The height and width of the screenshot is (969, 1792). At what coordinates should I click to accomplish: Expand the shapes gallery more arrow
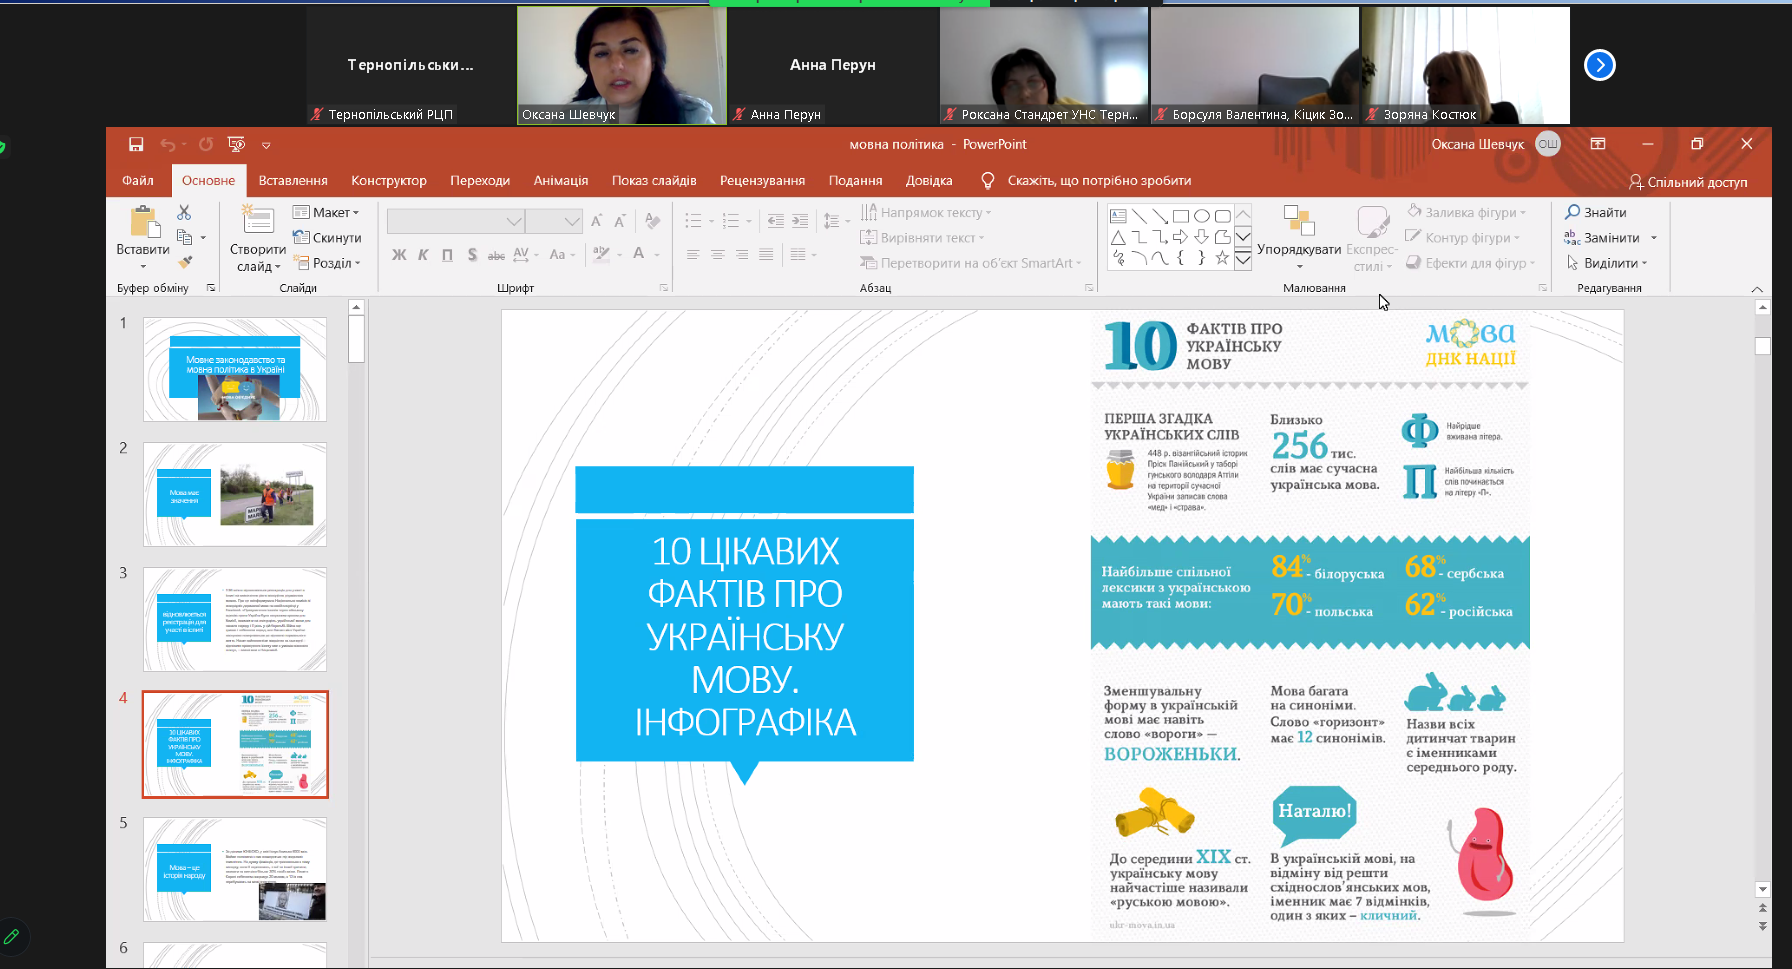tap(1243, 260)
